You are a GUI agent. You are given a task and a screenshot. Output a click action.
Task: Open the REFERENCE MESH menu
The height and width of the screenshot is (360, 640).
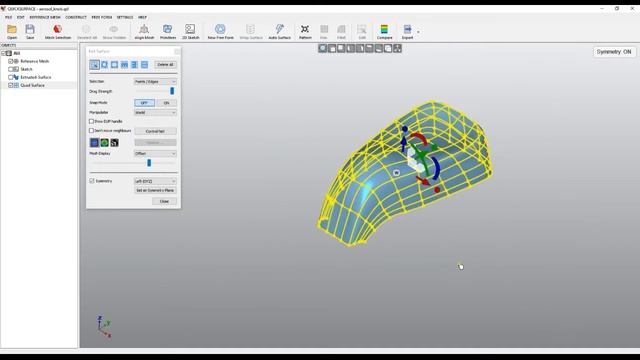click(45, 17)
